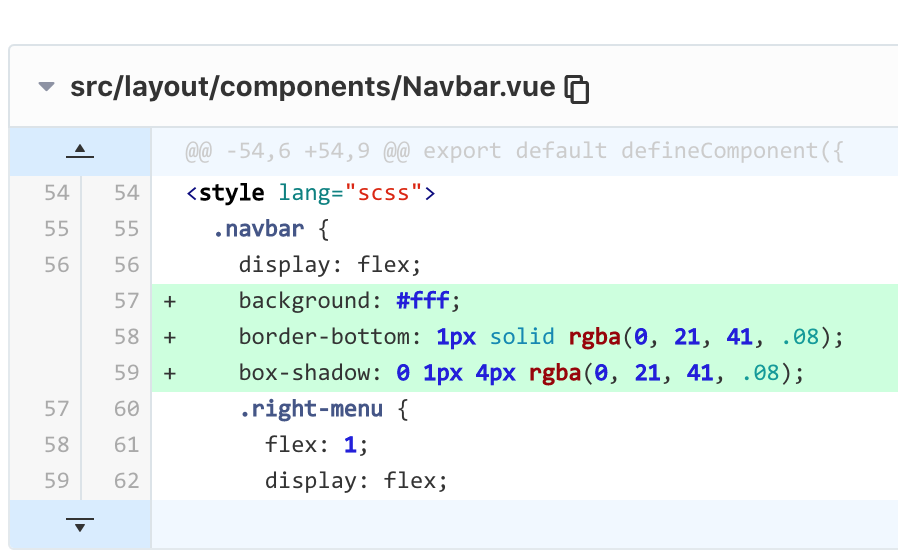The width and height of the screenshot is (898, 556).
Task: Select new line number 58
Action: click(127, 337)
